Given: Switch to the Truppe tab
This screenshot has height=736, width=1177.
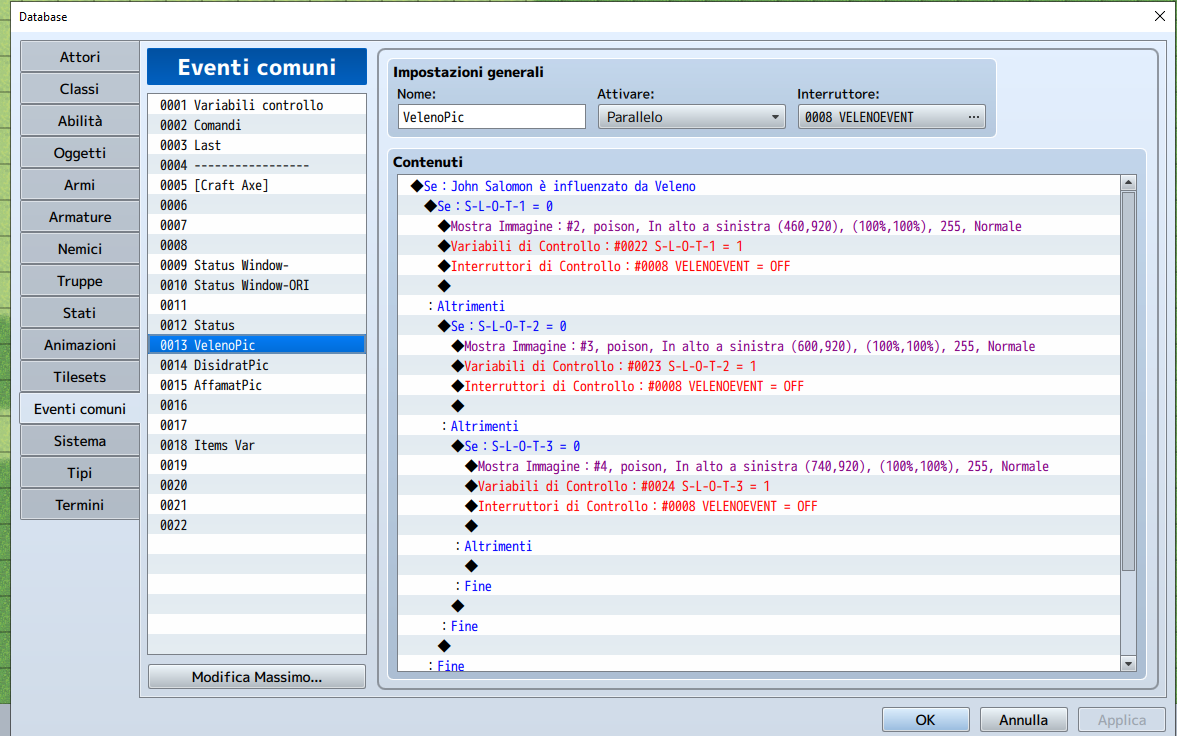Looking at the screenshot, I should pyautogui.click(x=80, y=281).
